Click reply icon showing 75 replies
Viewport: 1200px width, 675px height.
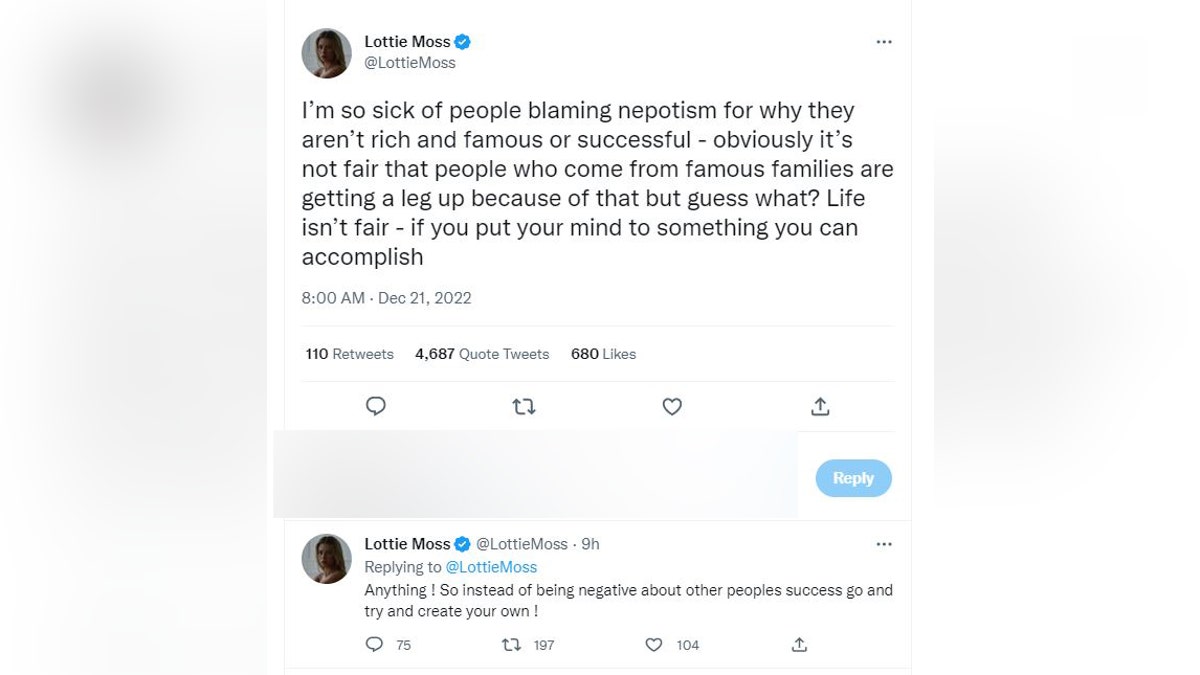[x=375, y=645]
